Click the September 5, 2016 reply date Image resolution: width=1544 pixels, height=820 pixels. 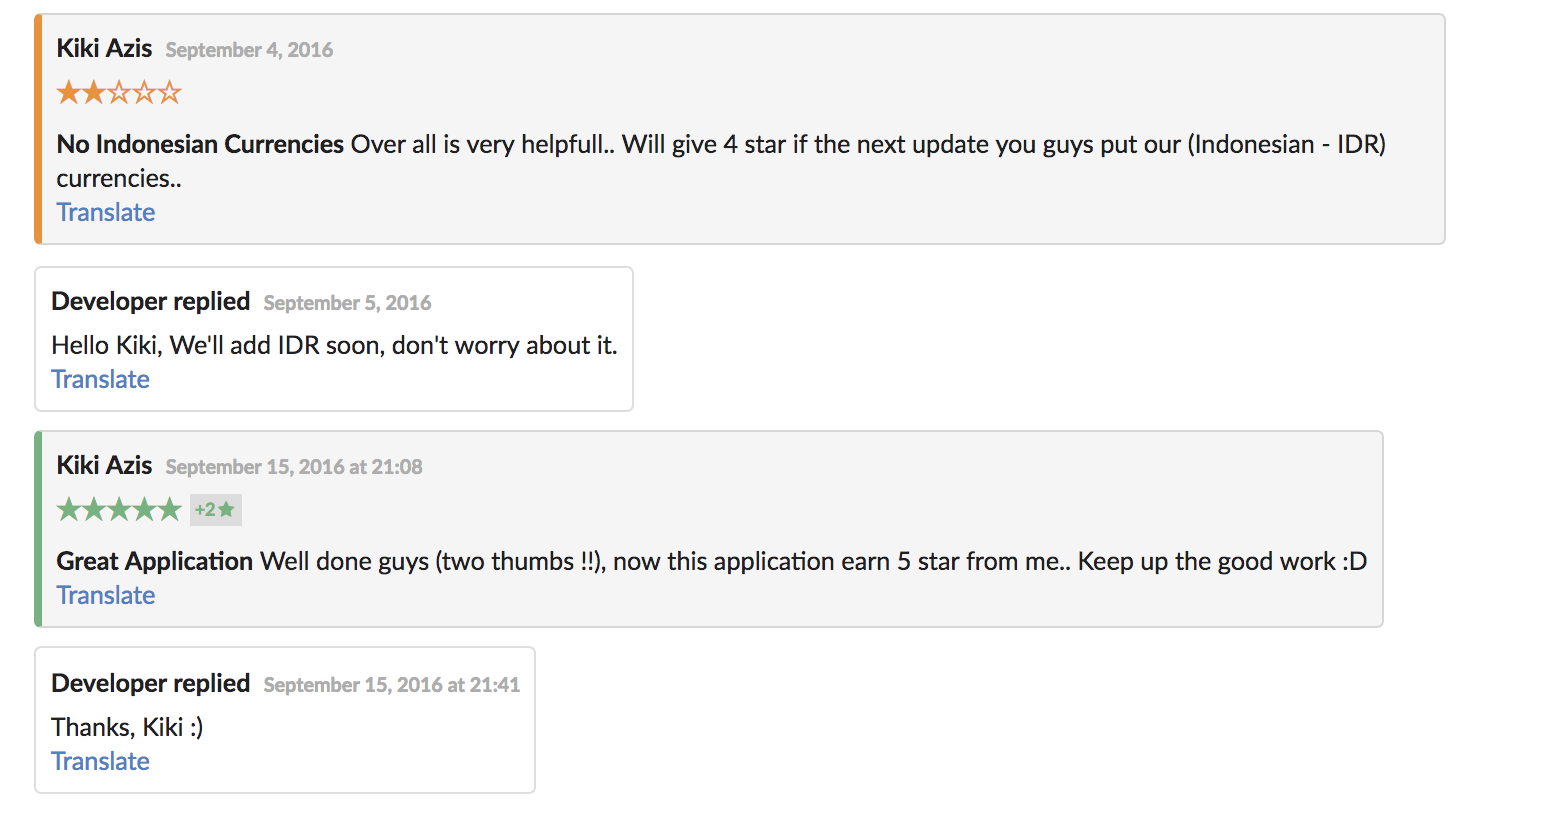point(347,303)
